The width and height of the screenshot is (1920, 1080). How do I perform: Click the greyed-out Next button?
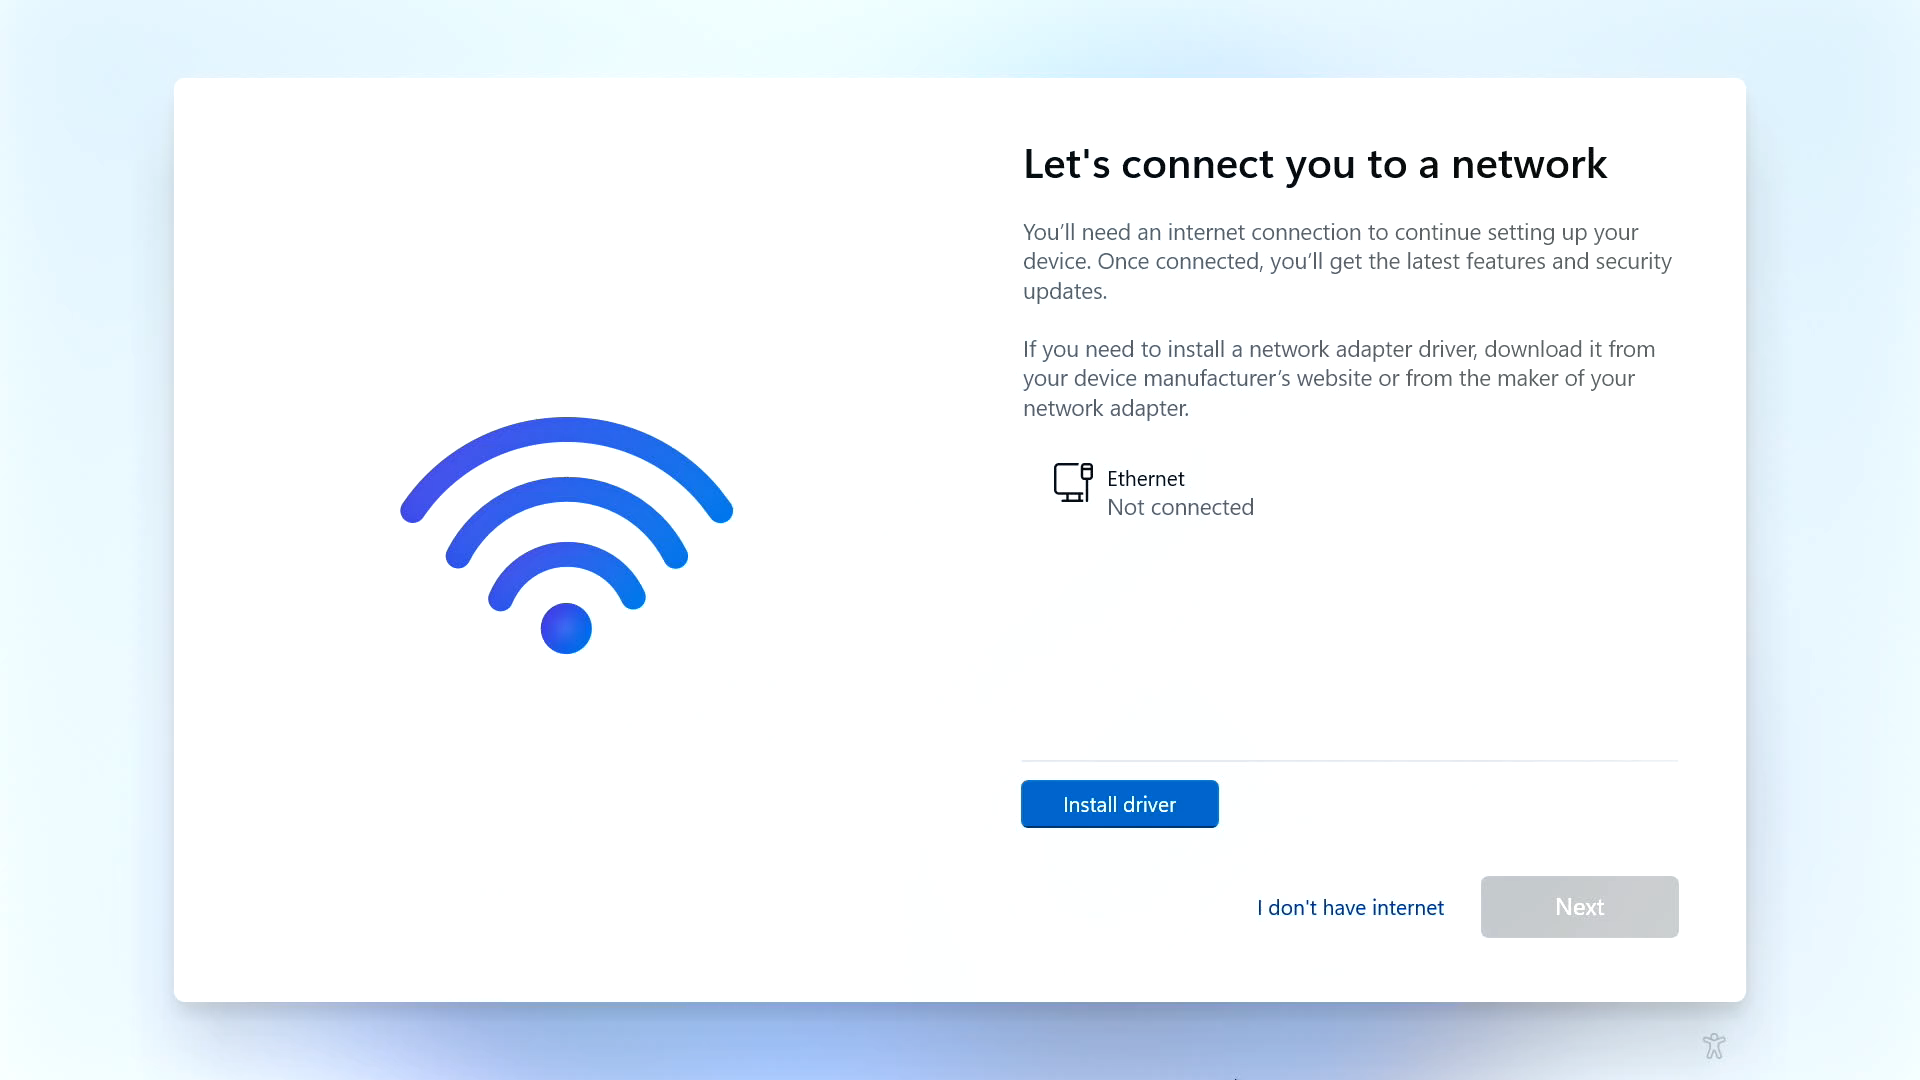pyautogui.click(x=1579, y=907)
